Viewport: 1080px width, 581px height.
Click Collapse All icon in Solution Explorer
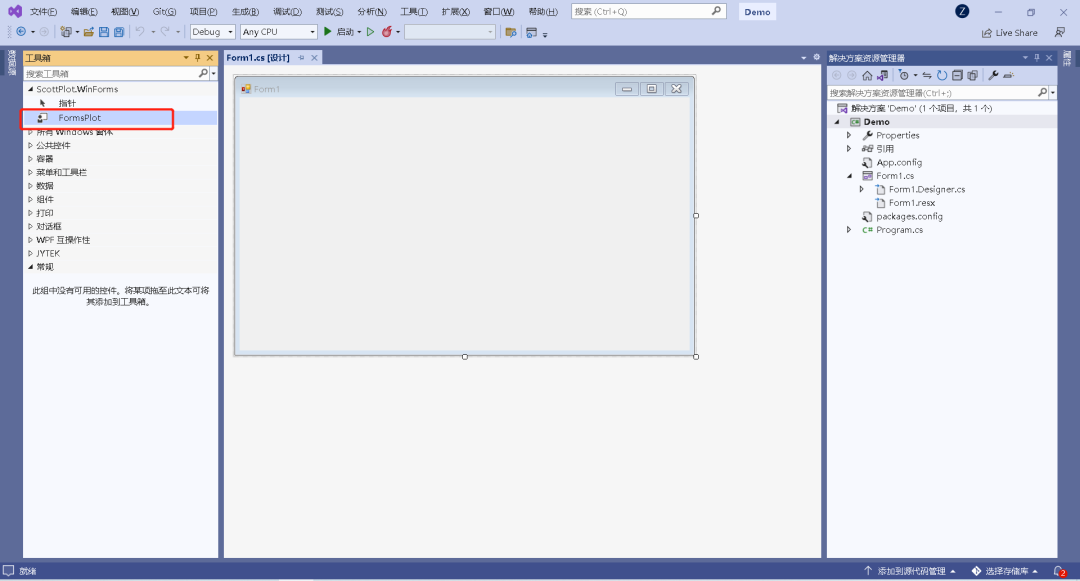957,75
